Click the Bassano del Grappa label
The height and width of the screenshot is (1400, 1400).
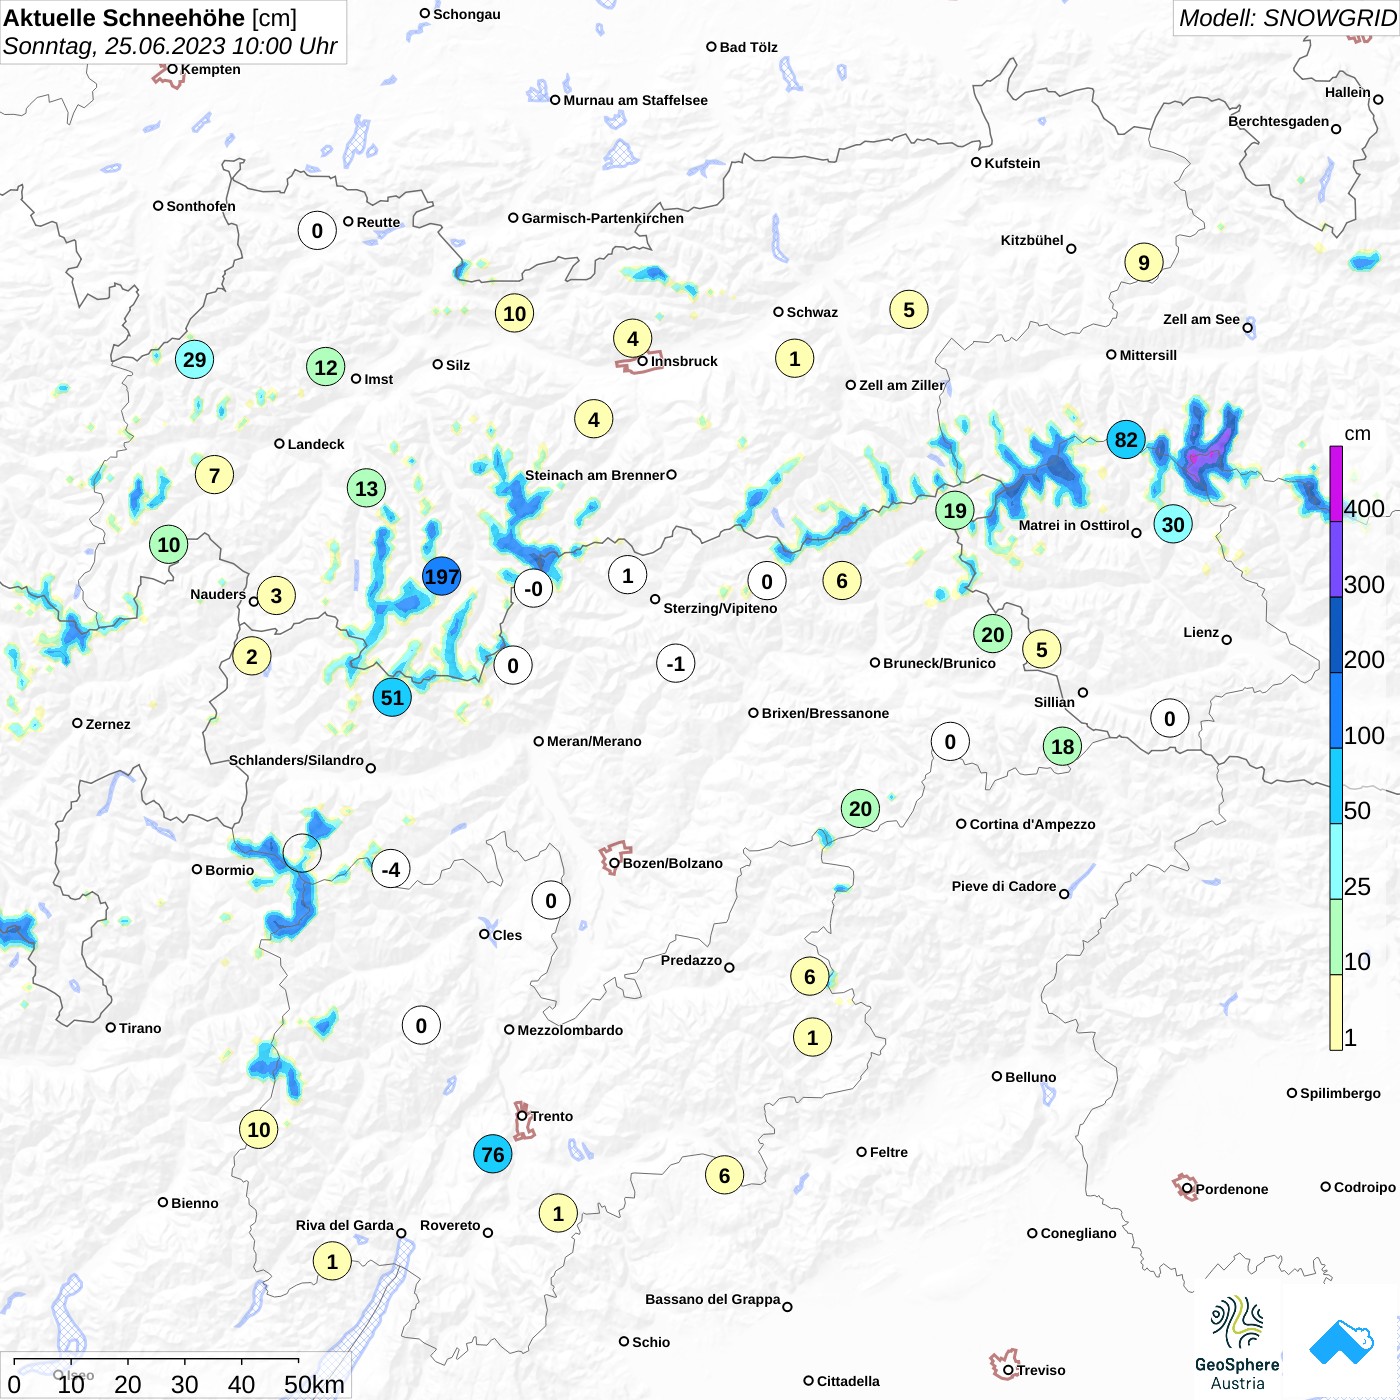click(x=713, y=1299)
